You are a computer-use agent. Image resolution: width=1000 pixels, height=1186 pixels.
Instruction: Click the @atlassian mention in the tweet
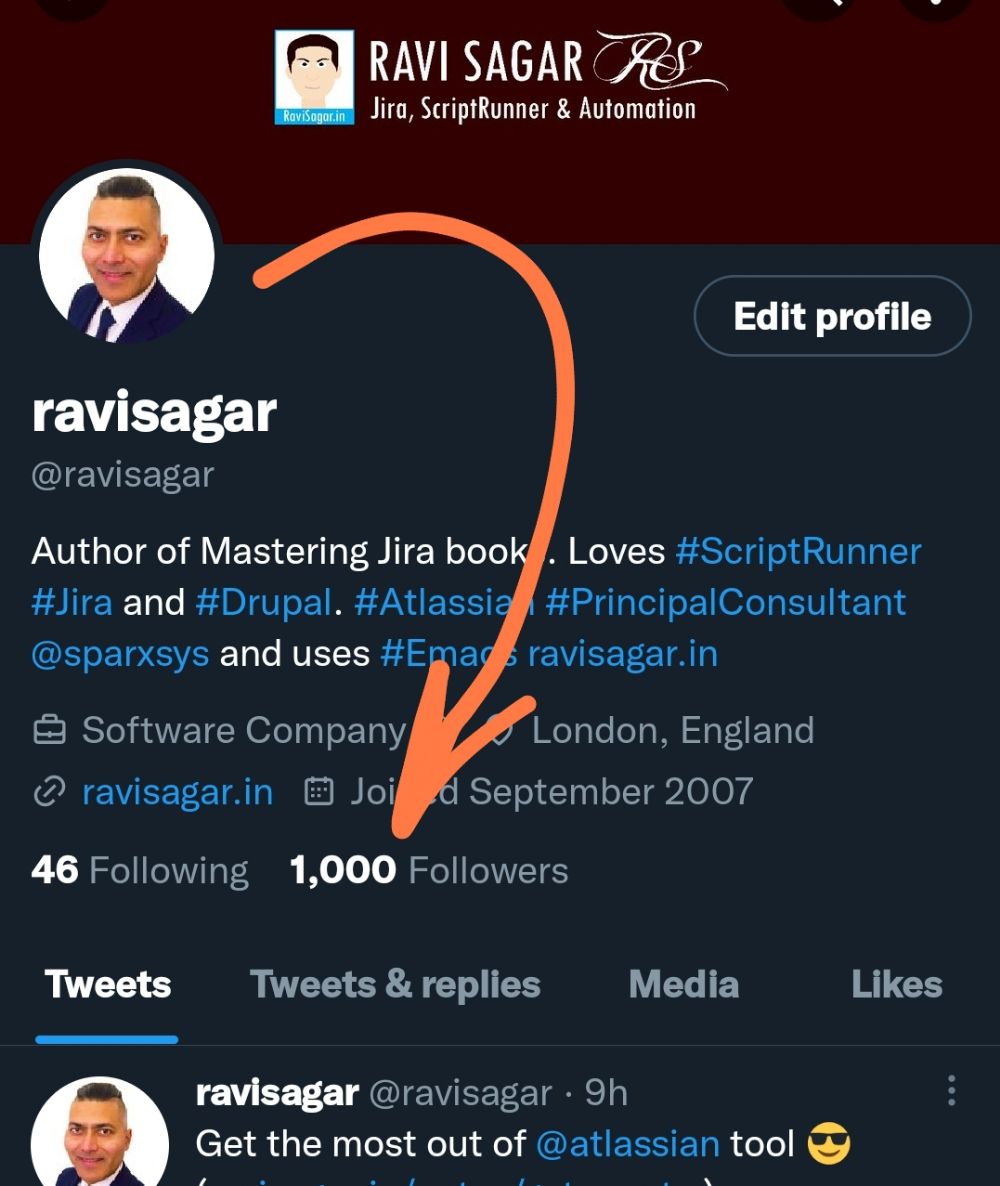coord(627,1144)
